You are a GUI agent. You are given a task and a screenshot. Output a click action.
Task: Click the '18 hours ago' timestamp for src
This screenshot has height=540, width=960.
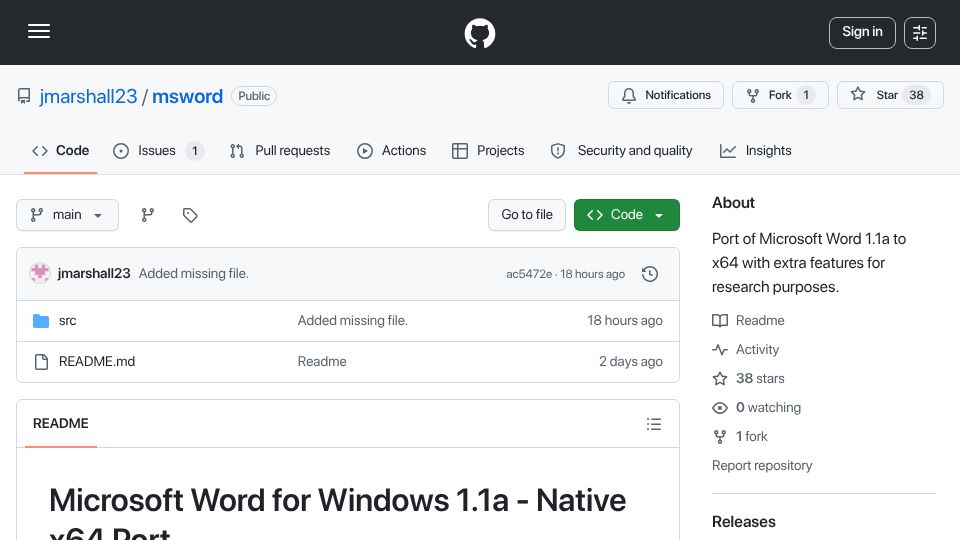tap(624, 321)
